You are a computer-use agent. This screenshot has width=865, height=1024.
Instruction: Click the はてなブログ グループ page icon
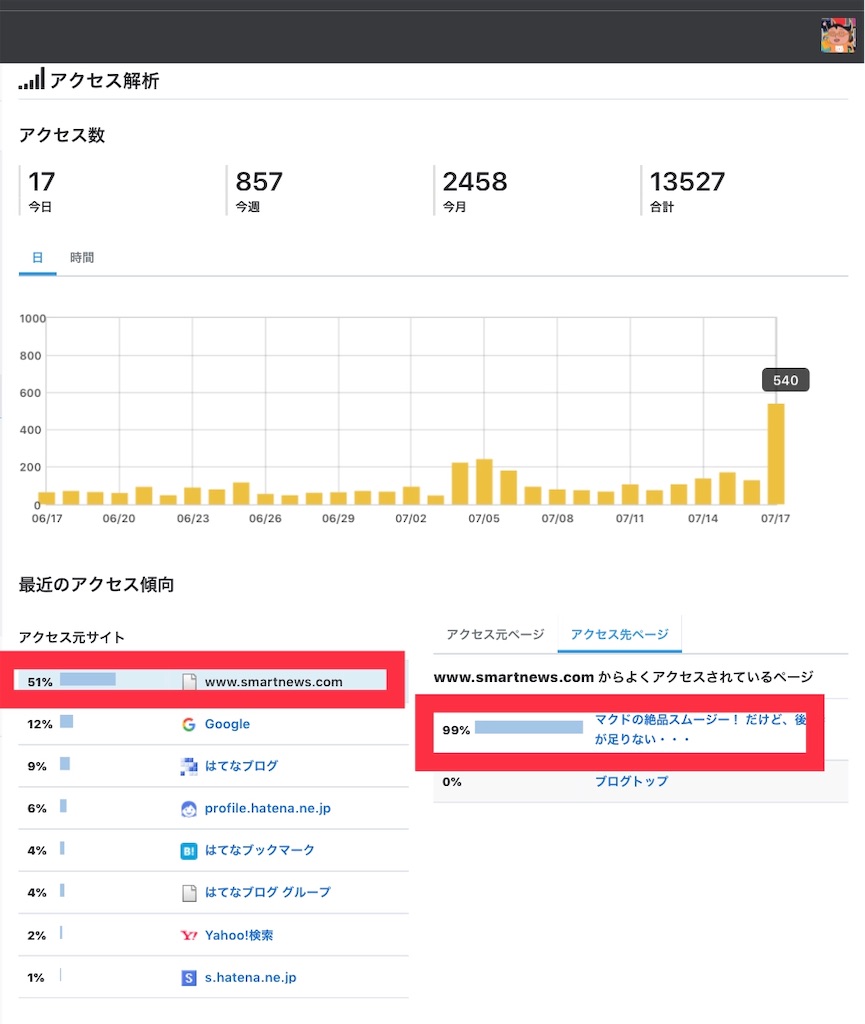[x=189, y=893]
